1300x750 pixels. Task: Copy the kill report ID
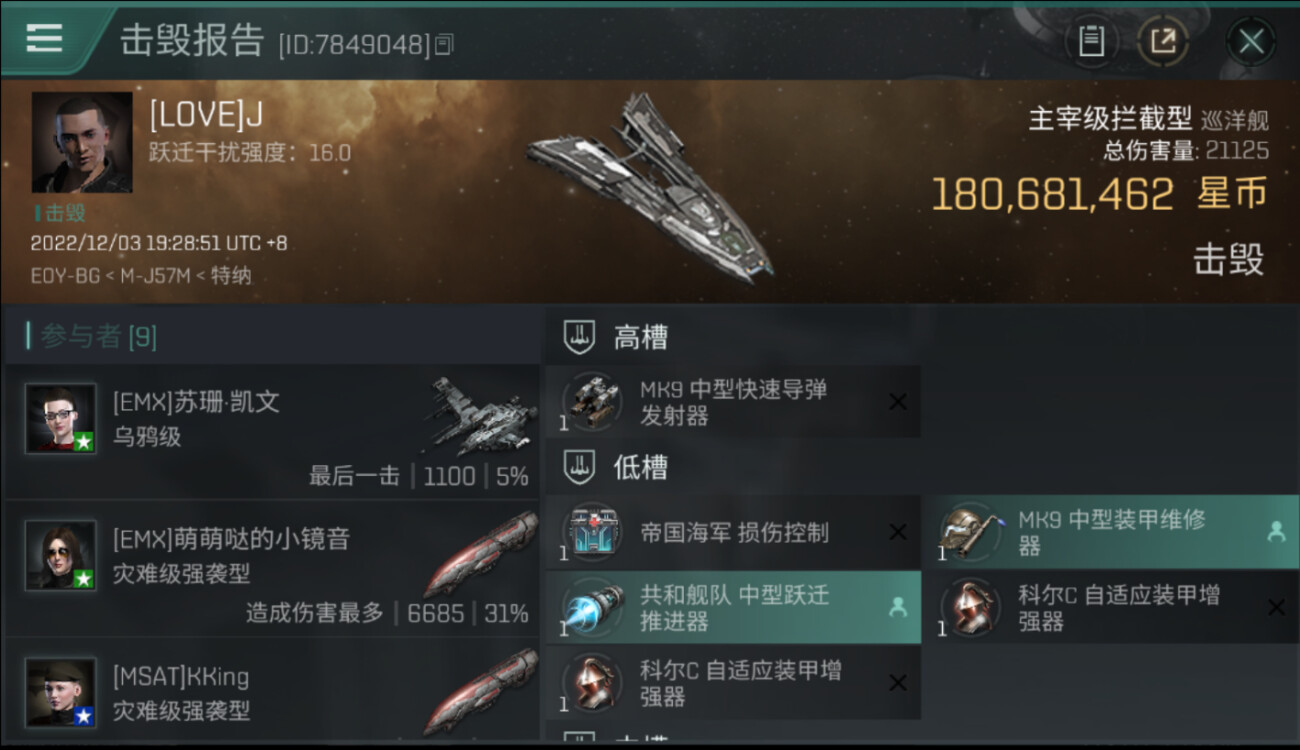(445, 44)
